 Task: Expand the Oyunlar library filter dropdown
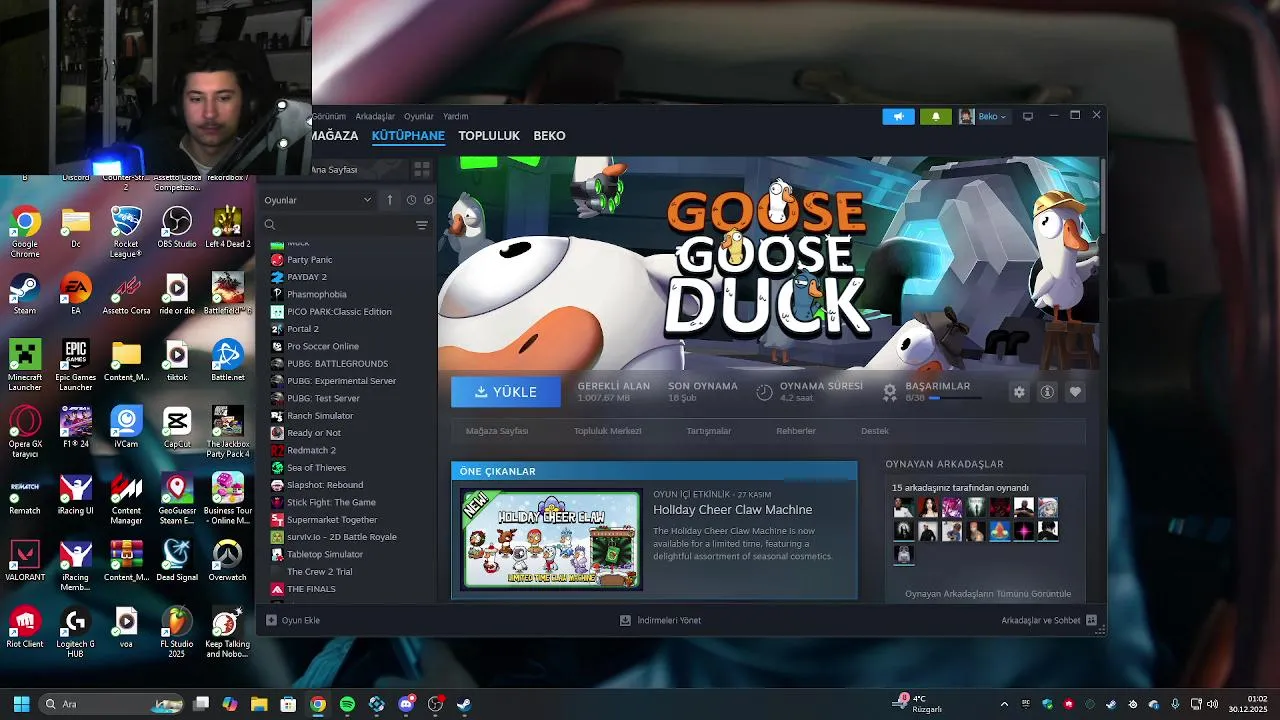pos(317,200)
